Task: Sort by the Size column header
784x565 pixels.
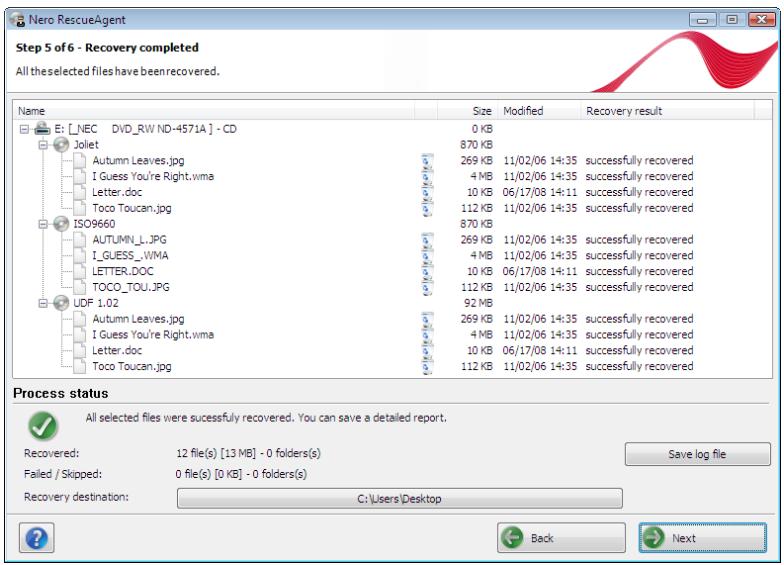Action: 468,111
